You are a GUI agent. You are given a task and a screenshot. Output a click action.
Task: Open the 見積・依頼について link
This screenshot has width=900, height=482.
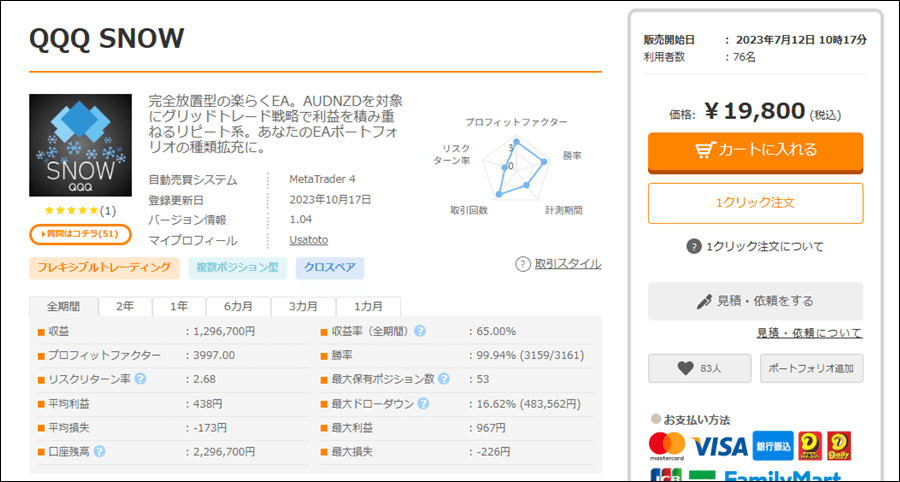[809, 333]
